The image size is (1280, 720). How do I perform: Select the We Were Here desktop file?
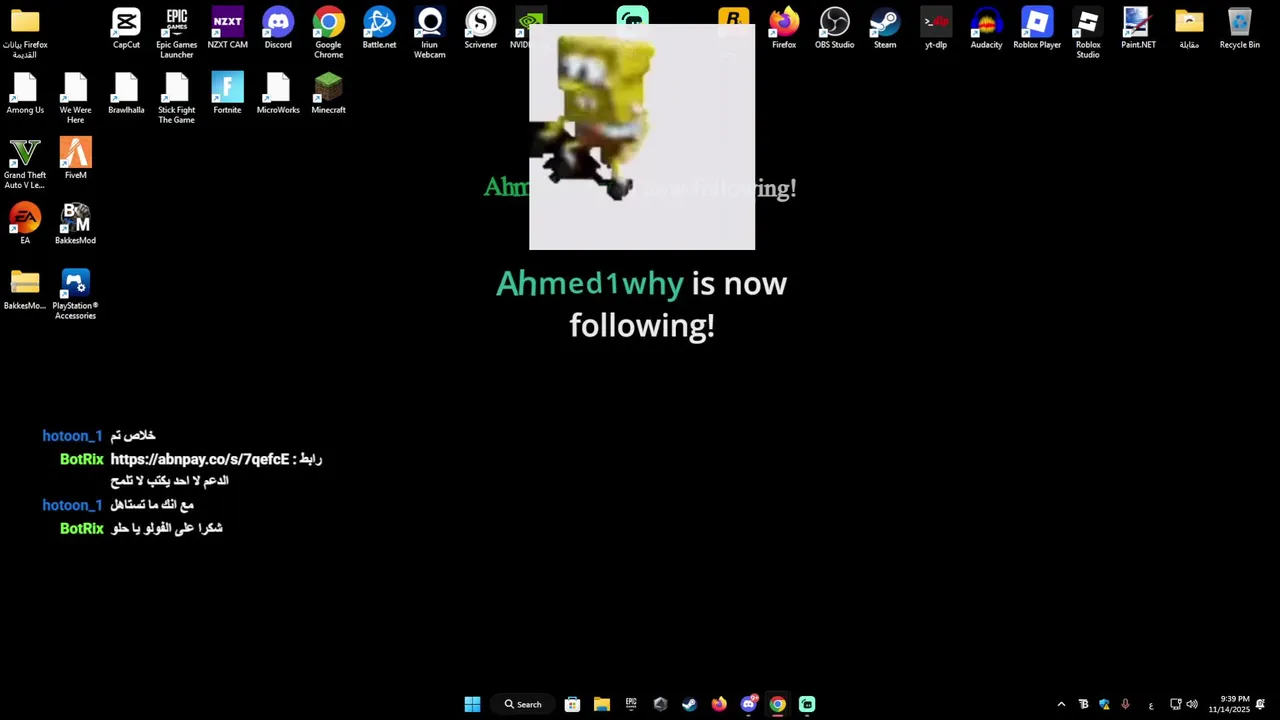(x=75, y=98)
